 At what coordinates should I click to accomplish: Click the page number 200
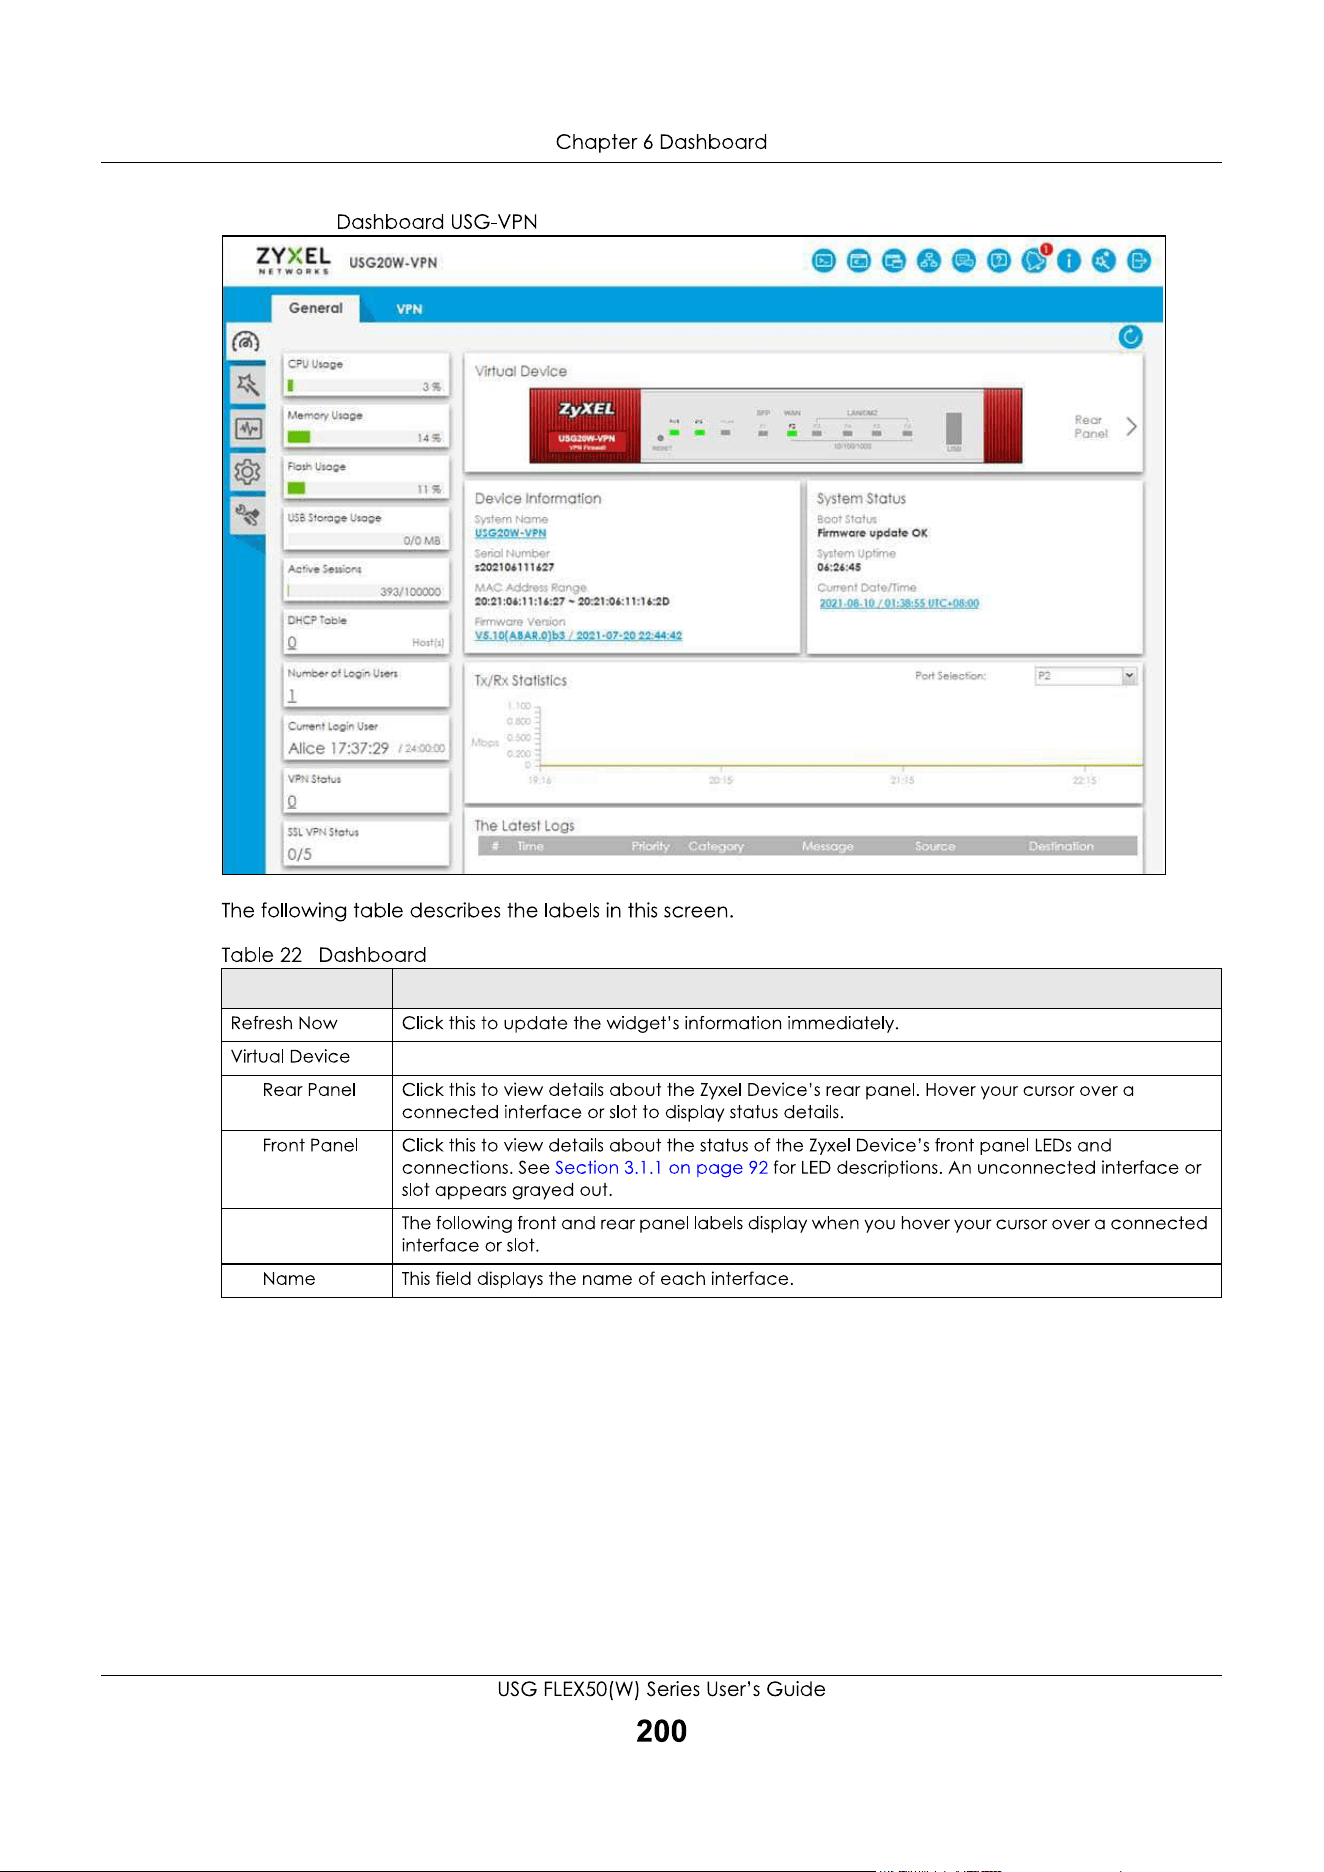(662, 1731)
